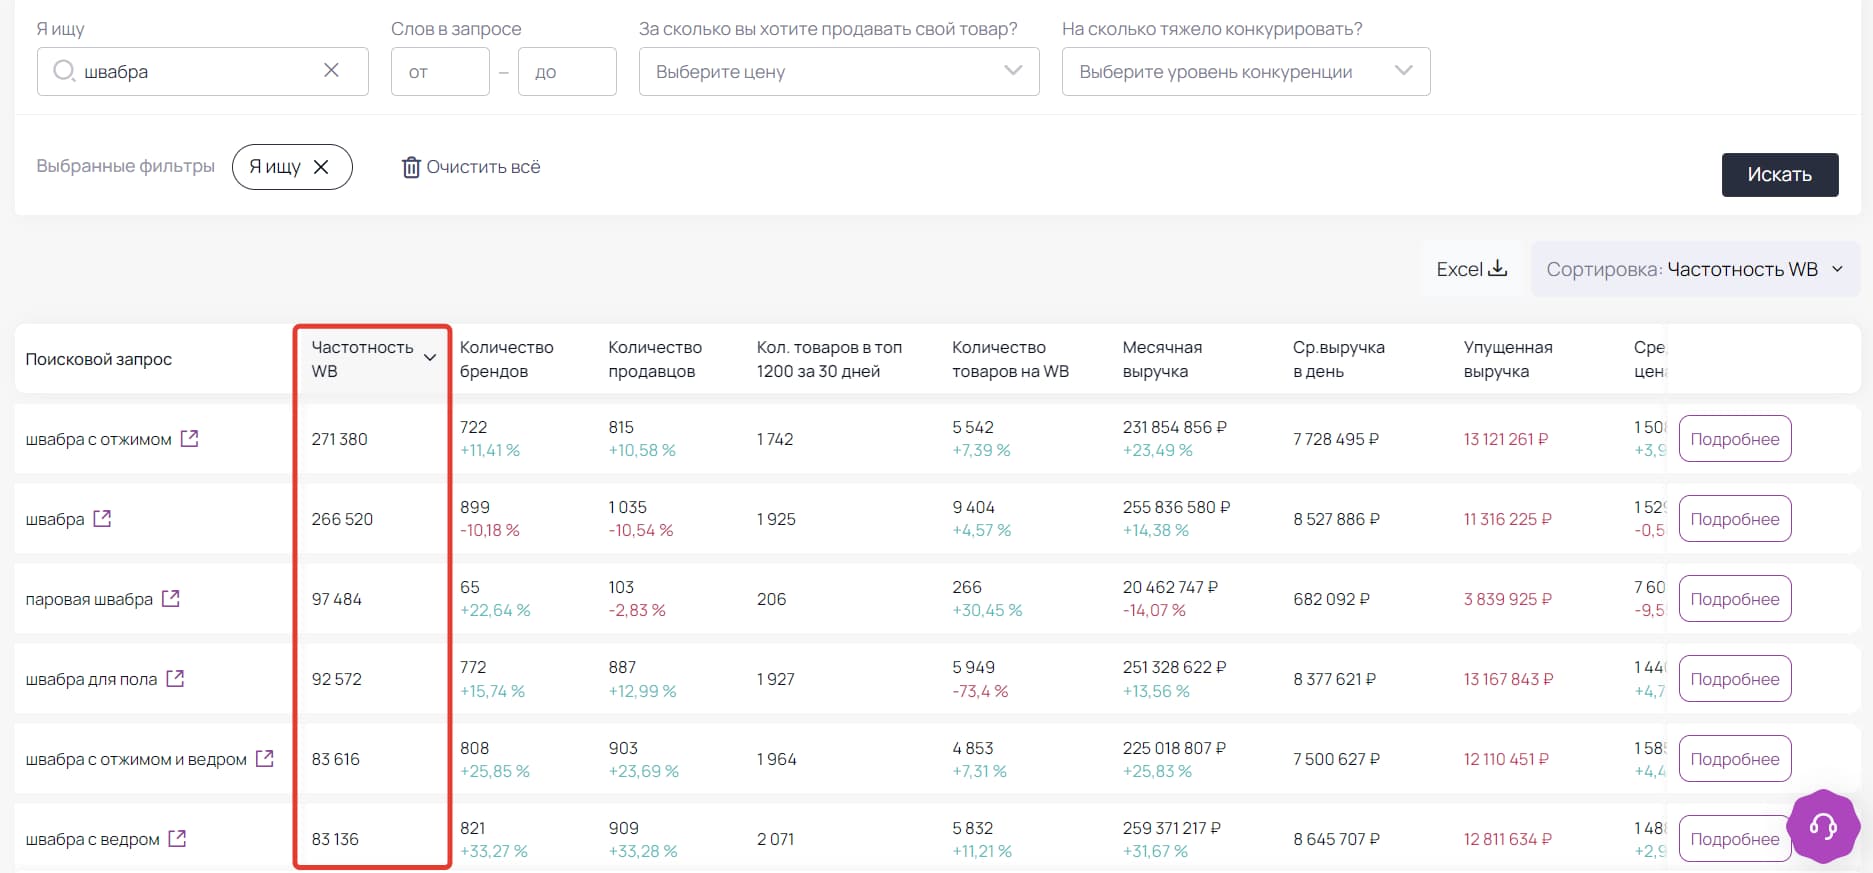
Task: Focus the 'до' word count field
Action: coord(567,71)
